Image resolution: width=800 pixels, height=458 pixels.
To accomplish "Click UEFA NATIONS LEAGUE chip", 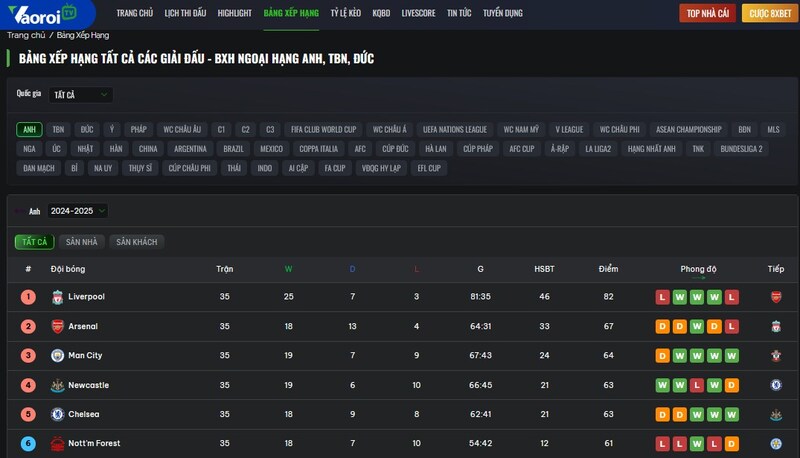I will 455,130.
